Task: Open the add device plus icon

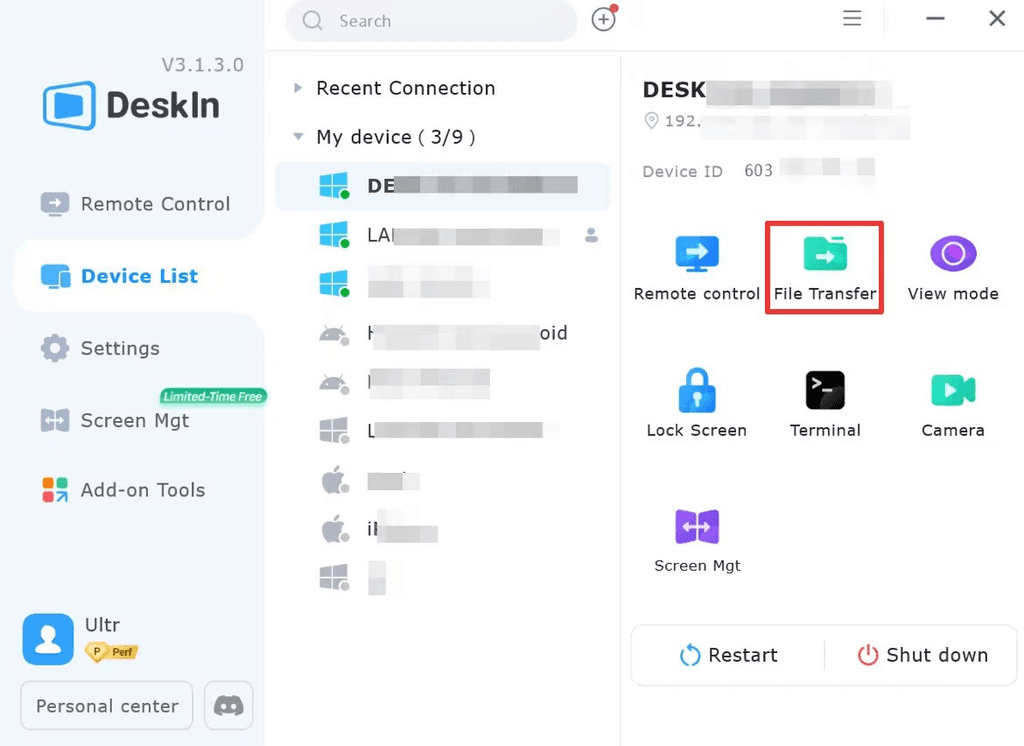Action: click(603, 19)
